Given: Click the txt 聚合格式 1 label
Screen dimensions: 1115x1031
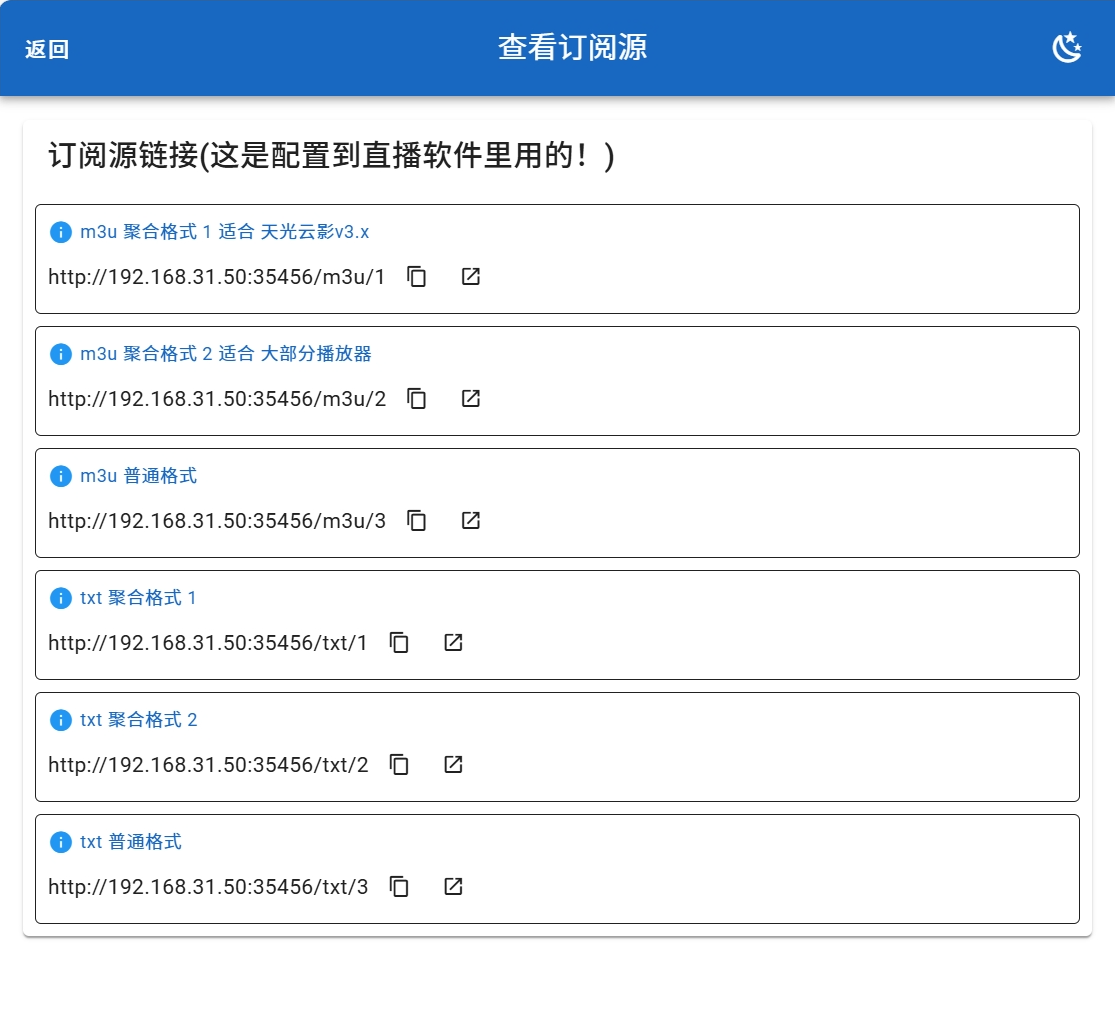Looking at the screenshot, I should click(138, 598).
